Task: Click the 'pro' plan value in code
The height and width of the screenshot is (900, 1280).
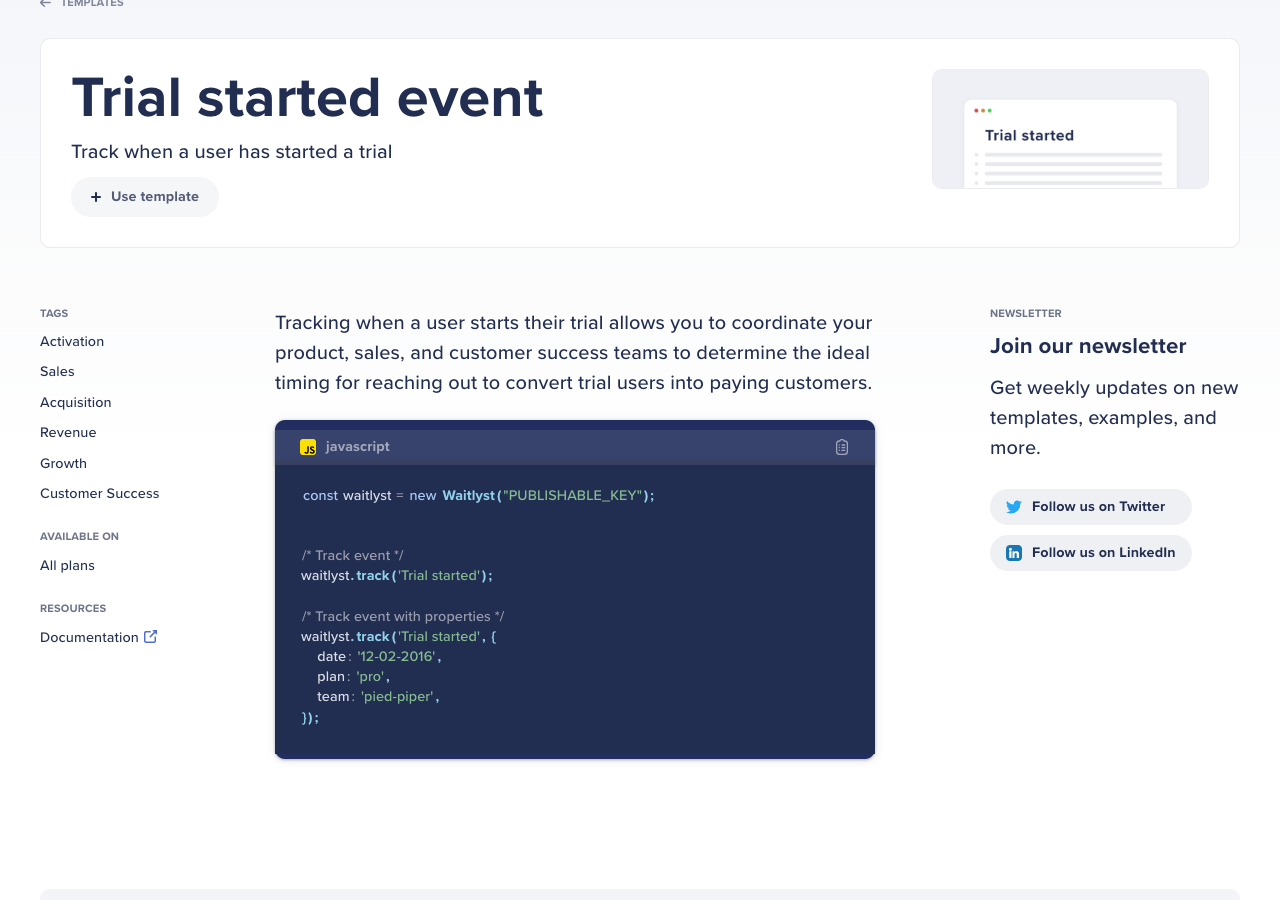Action: [371, 676]
